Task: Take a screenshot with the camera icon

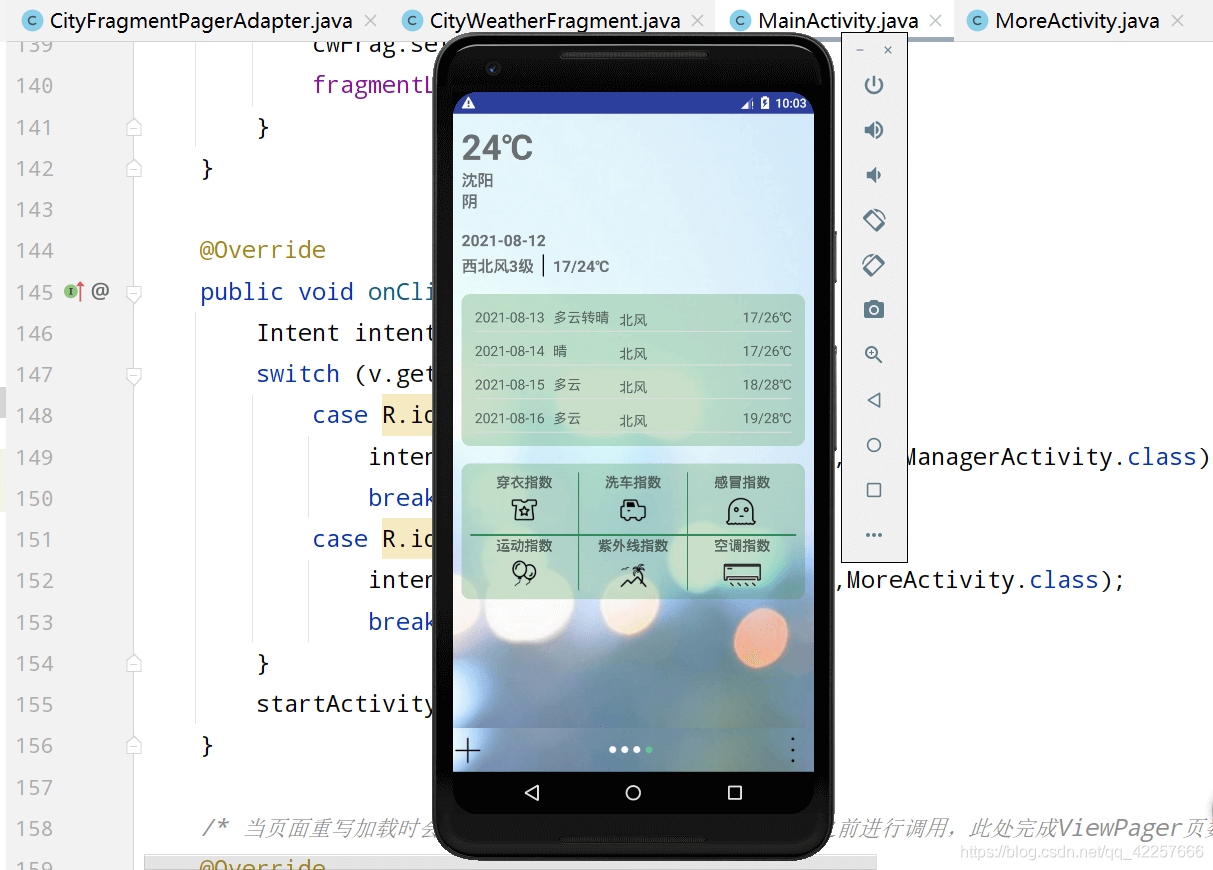Action: (x=874, y=310)
